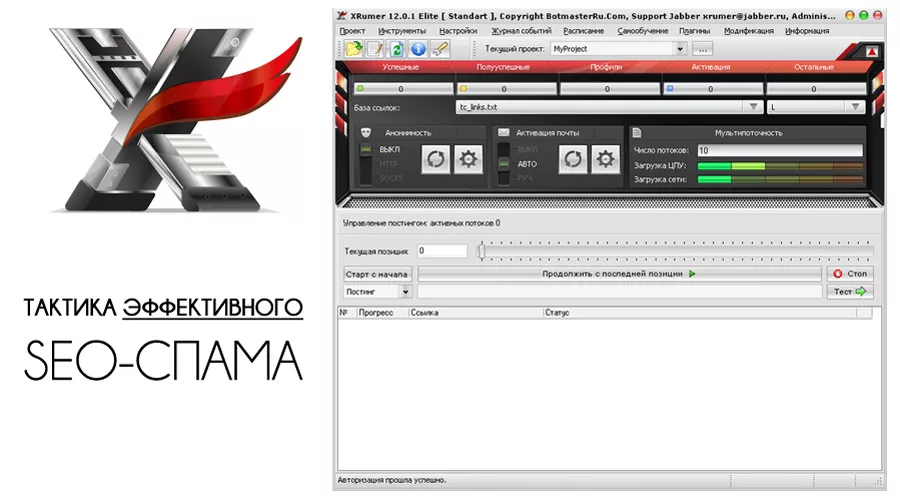Click Продолжить с последней позиции button
The width and height of the screenshot is (900, 504).
pyautogui.click(x=619, y=274)
